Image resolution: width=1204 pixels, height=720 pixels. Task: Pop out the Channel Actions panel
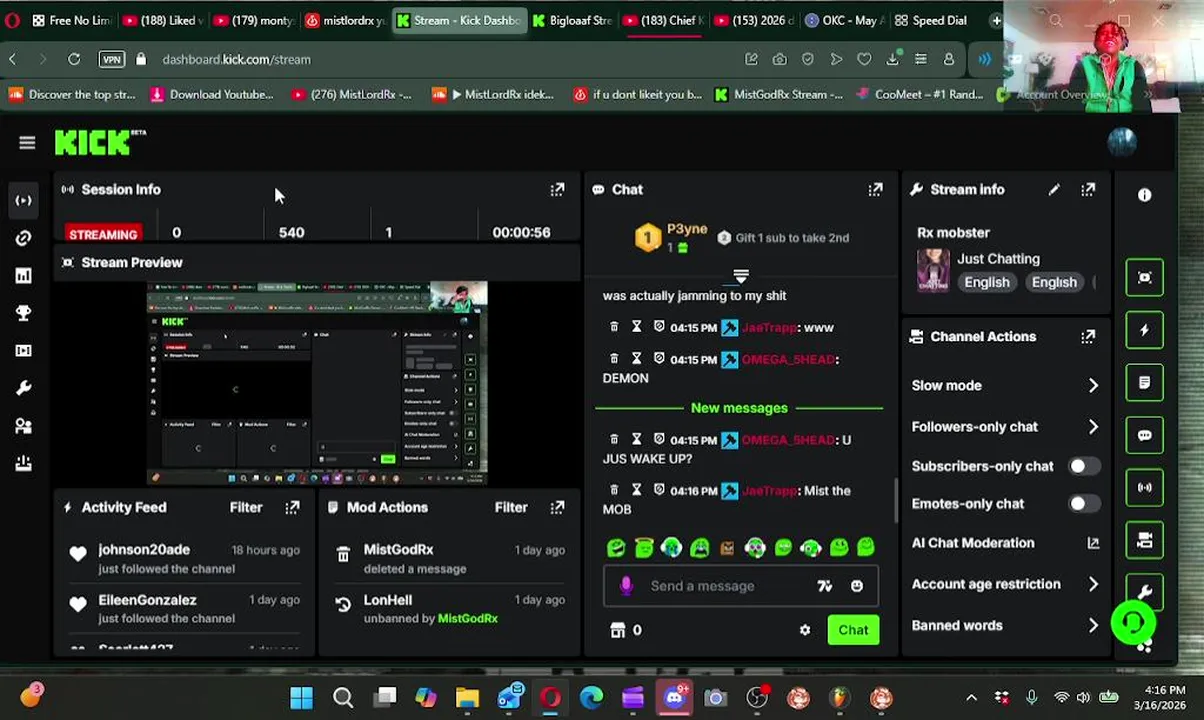1088,337
